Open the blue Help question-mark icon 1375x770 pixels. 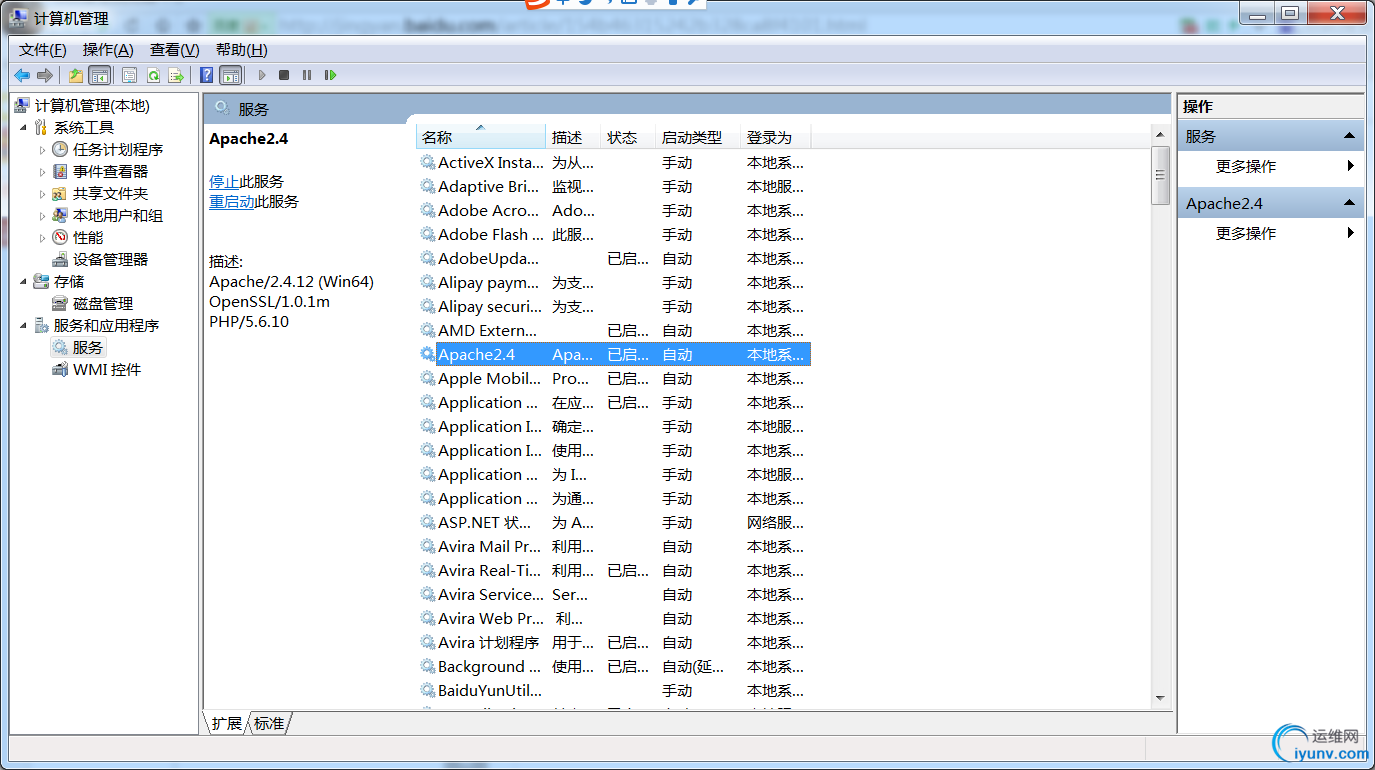click(x=207, y=75)
